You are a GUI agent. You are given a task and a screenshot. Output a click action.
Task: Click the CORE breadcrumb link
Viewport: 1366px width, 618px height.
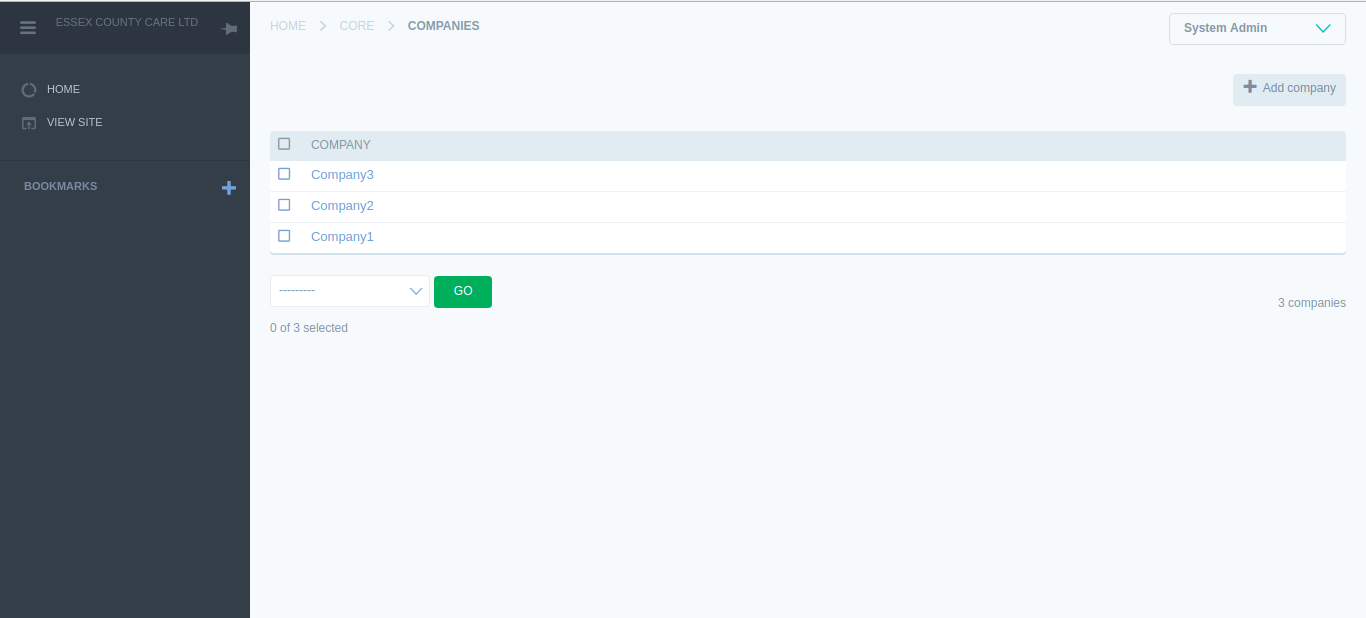pyautogui.click(x=357, y=26)
